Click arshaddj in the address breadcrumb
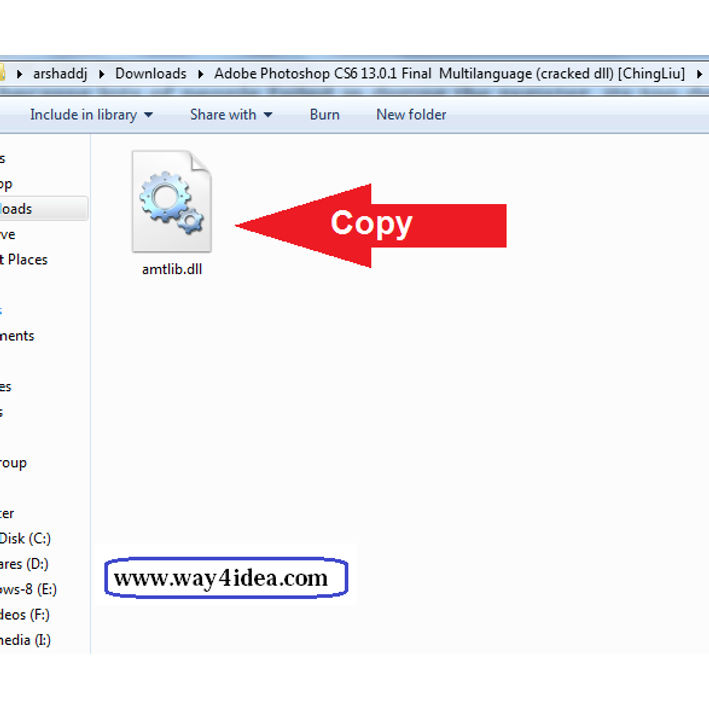 60,74
